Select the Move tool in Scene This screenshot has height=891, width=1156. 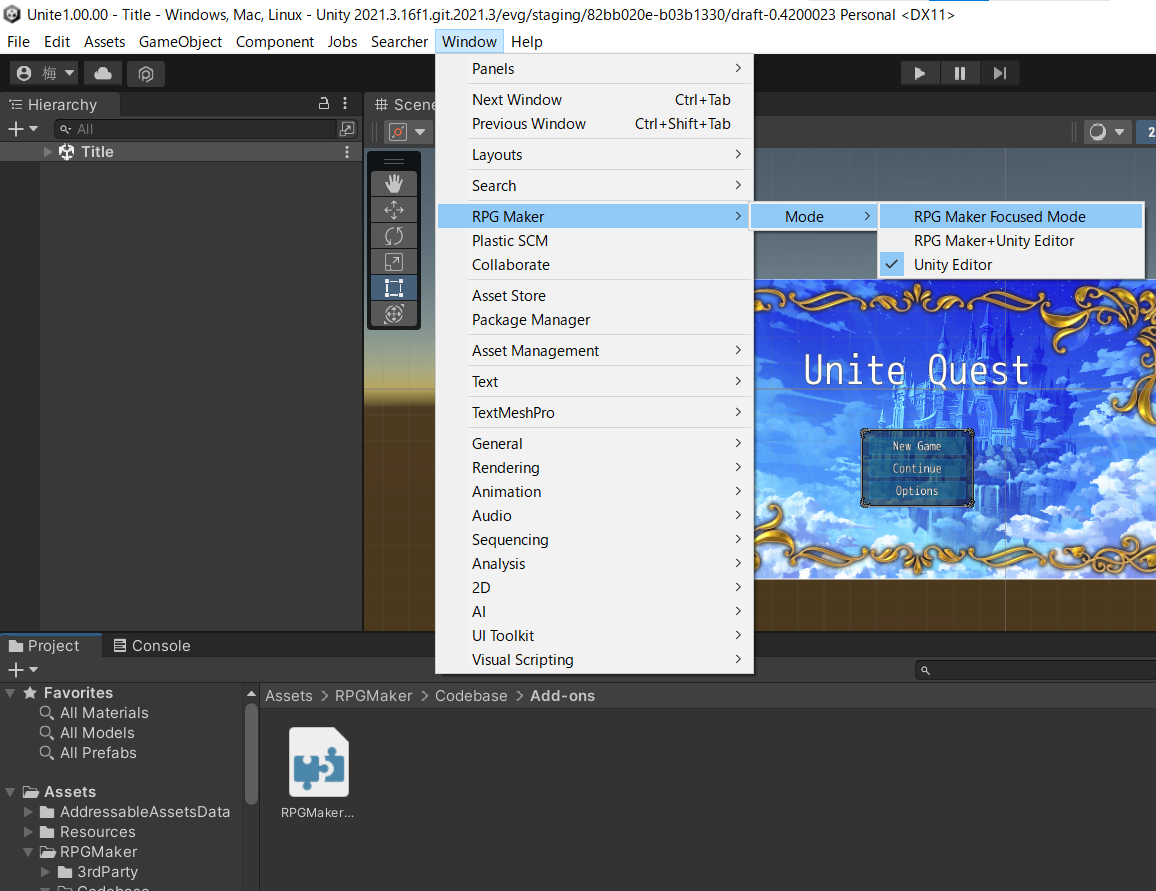click(x=394, y=210)
